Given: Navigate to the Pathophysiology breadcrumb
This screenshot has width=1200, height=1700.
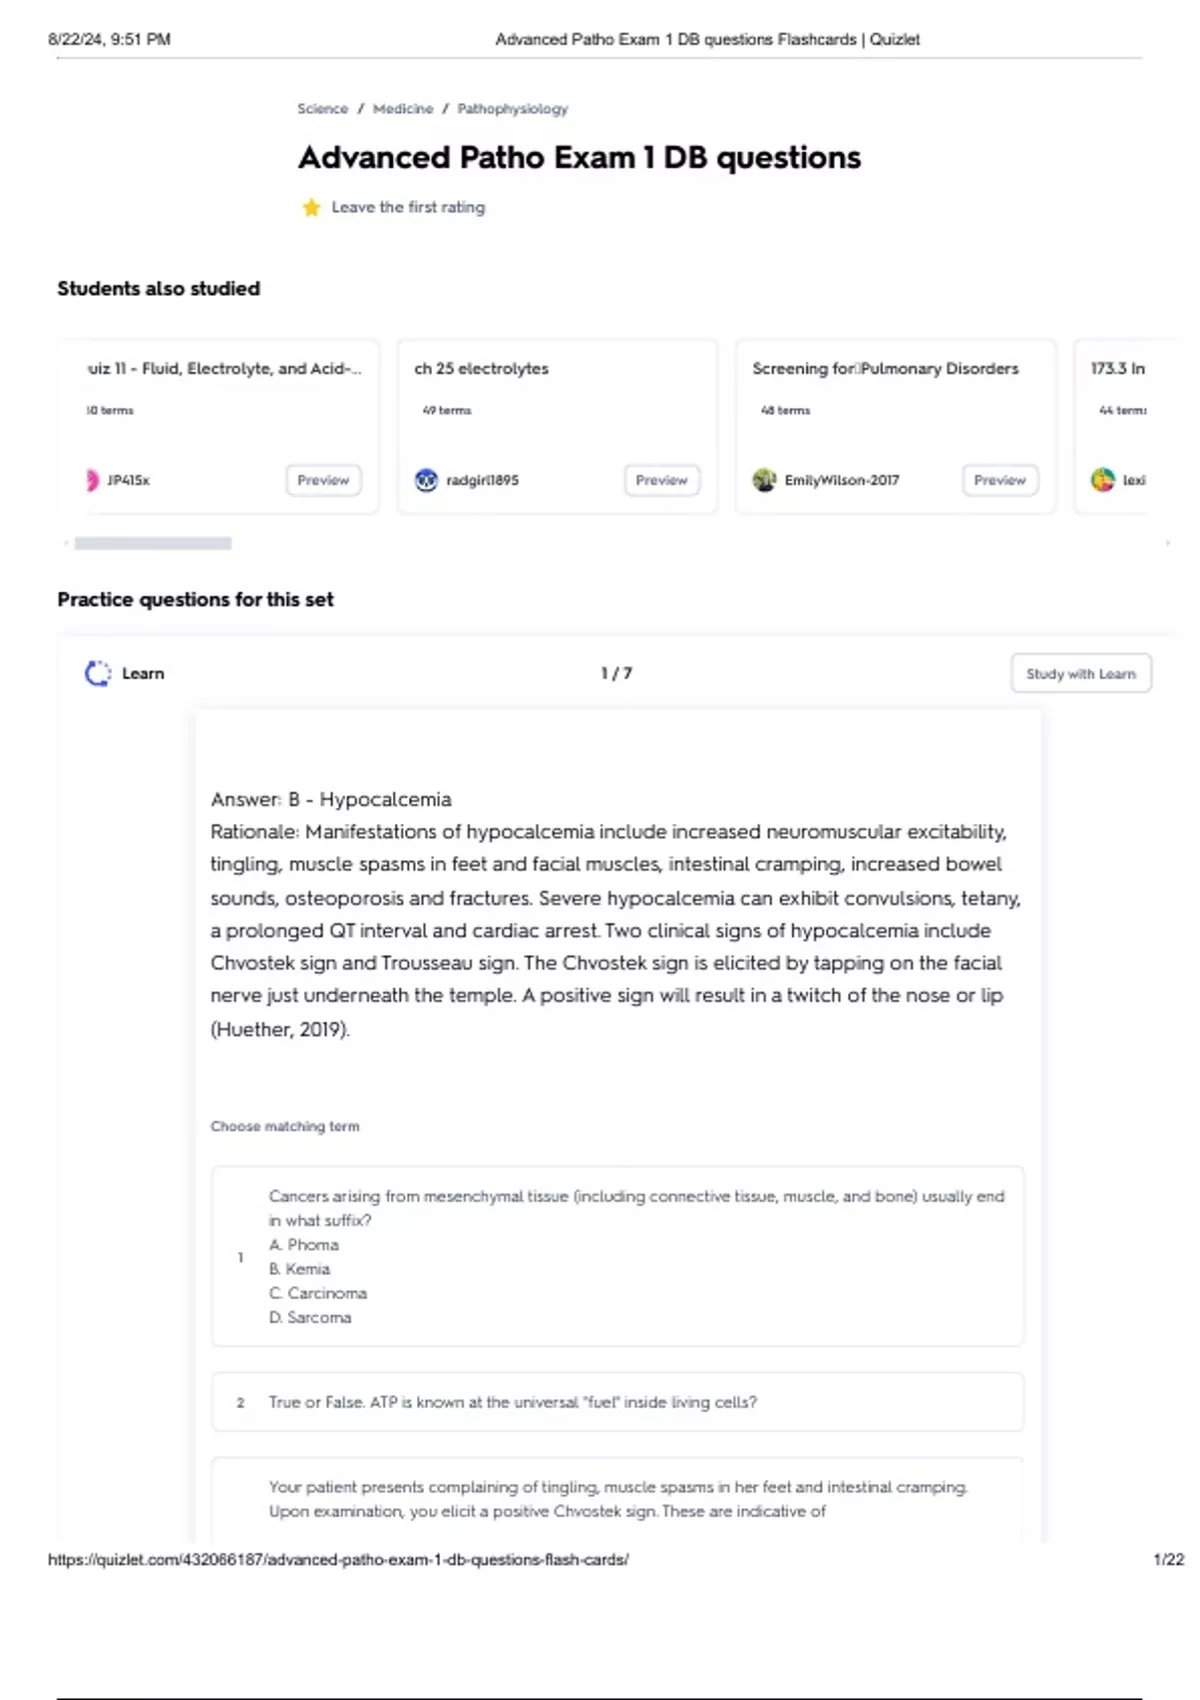Looking at the screenshot, I should pyautogui.click(x=512, y=109).
